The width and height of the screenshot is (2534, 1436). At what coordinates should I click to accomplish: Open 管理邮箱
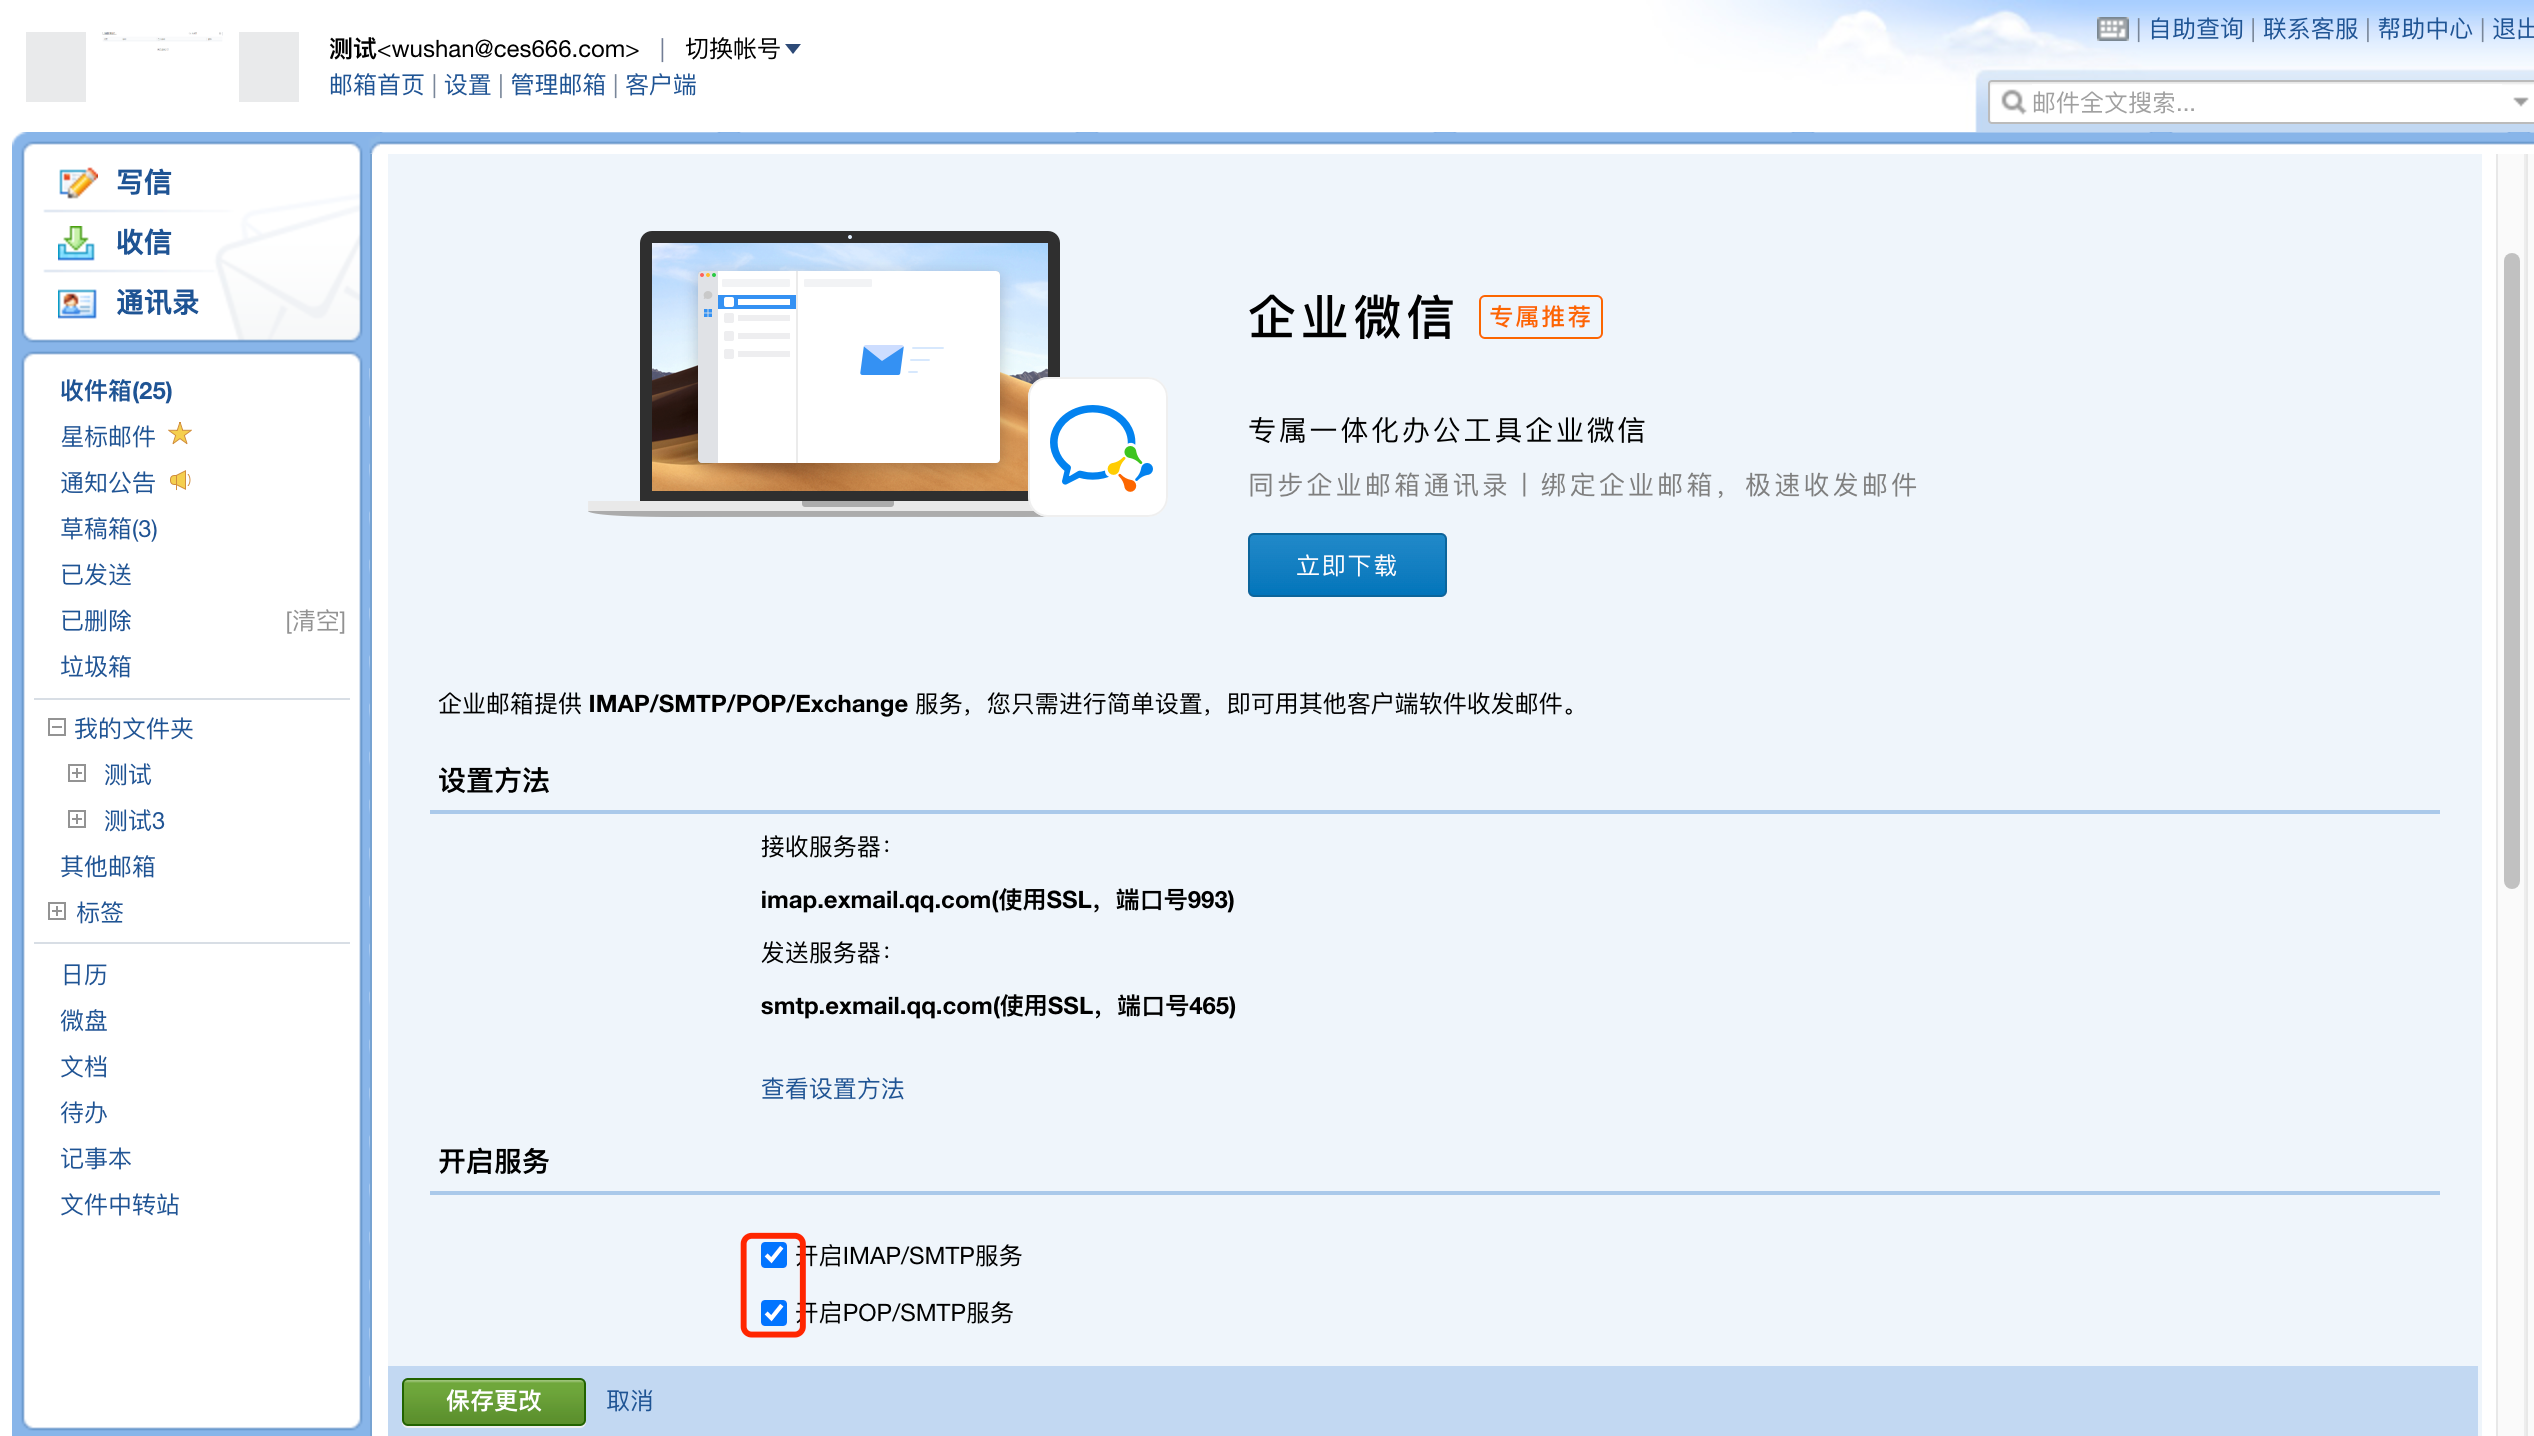[558, 85]
